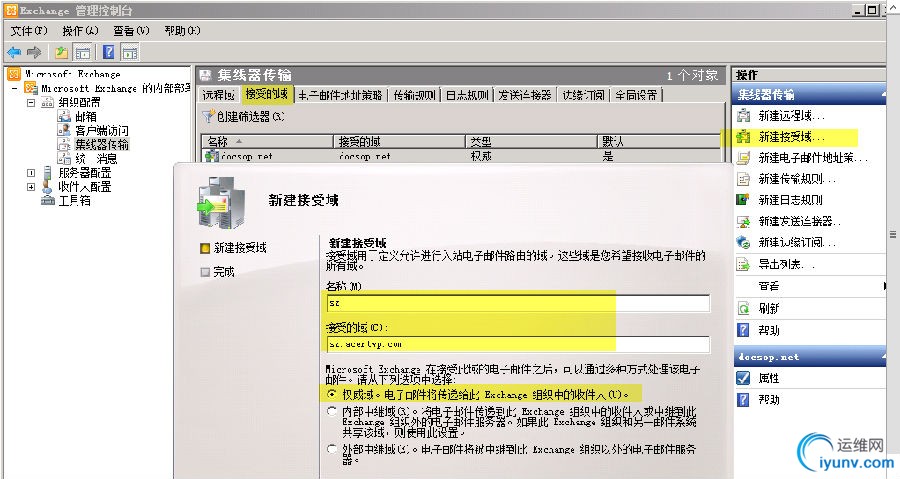Collapse the 集线器传输 actions section header
The height and width of the screenshot is (479, 900).
(x=883, y=95)
